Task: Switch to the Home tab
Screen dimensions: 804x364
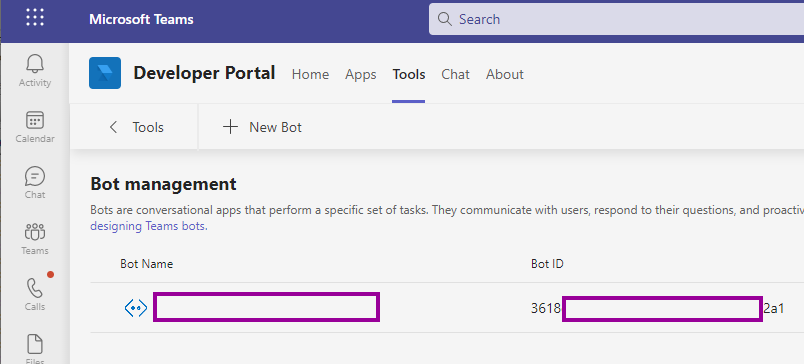Action: coord(310,74)
